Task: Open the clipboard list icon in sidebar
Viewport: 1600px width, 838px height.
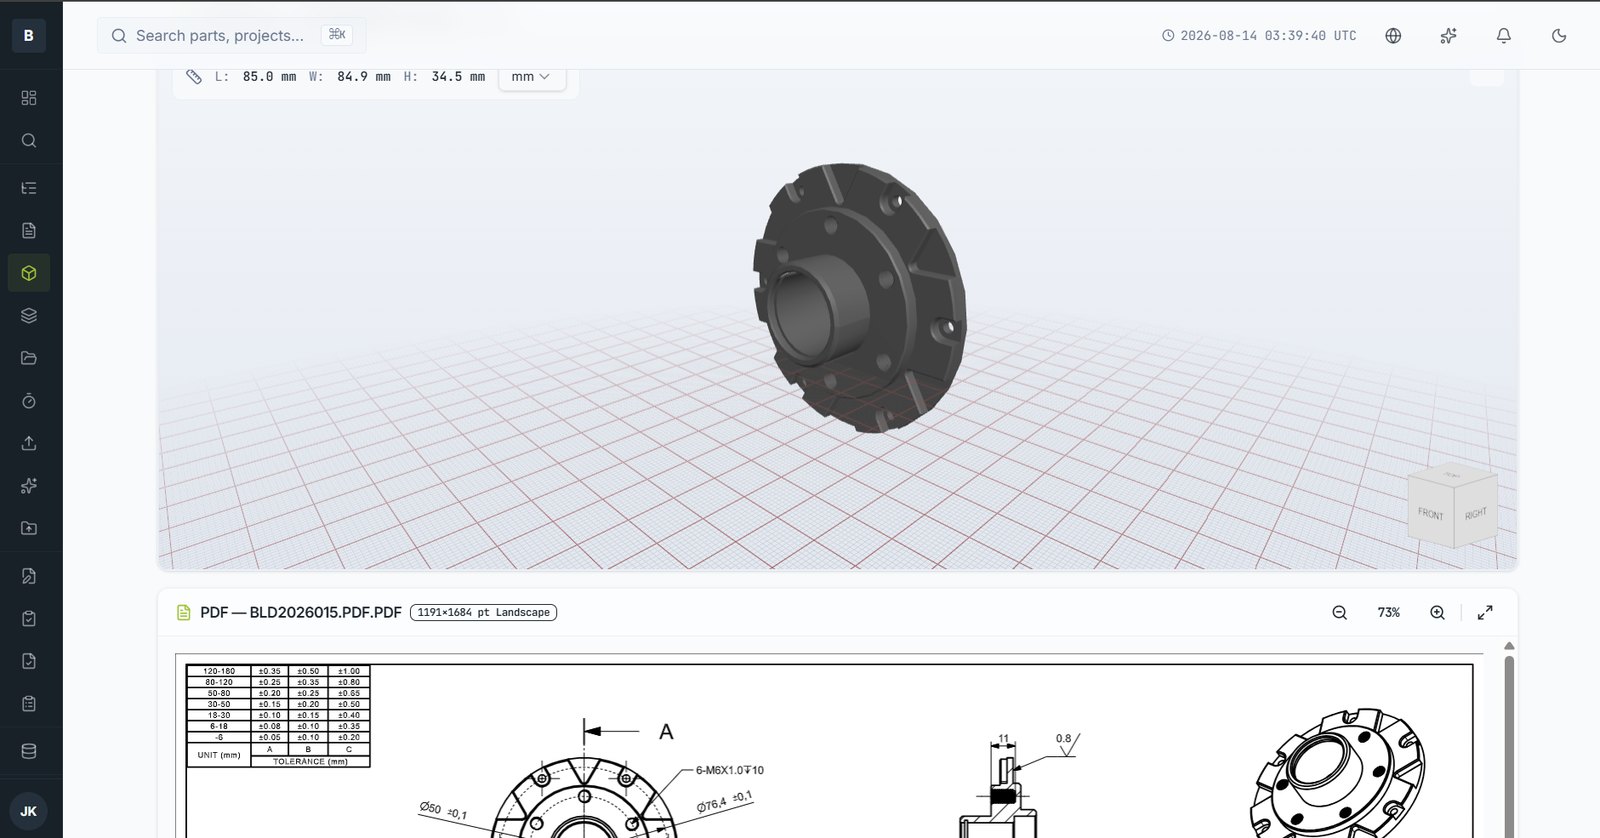Action: point(29,704)
